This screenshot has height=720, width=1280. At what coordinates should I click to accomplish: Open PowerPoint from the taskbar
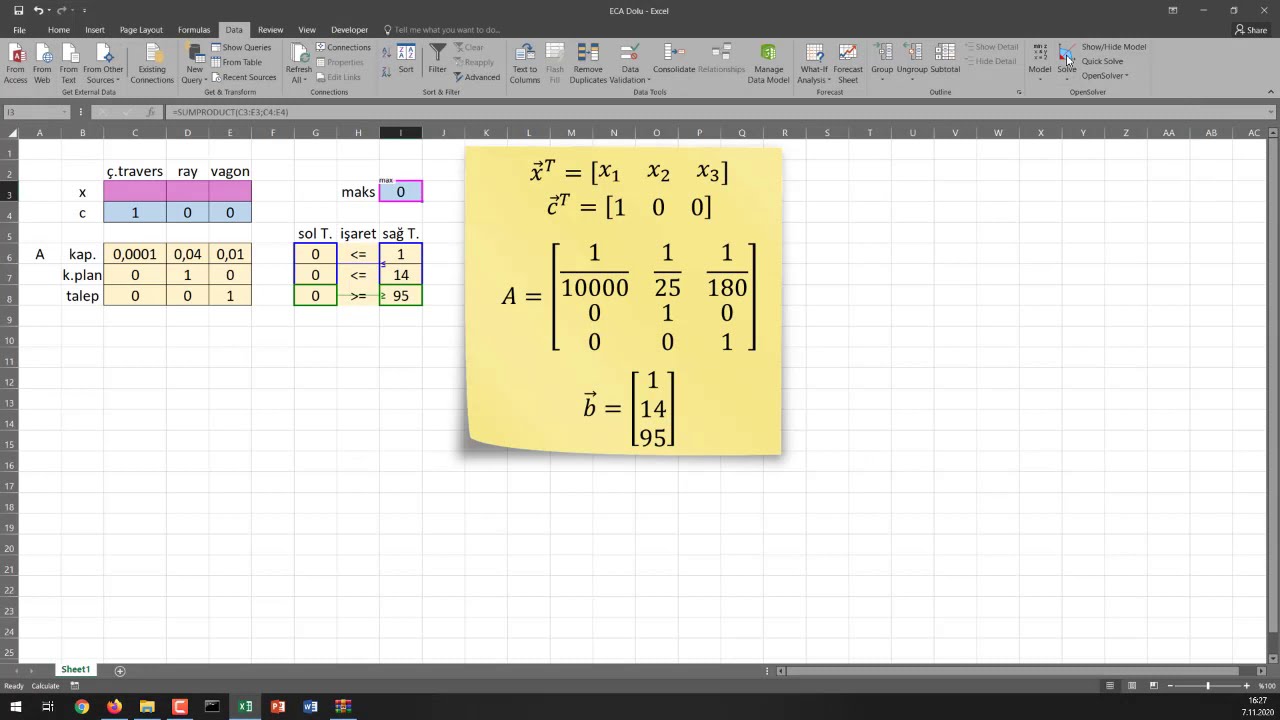[278, 706]
